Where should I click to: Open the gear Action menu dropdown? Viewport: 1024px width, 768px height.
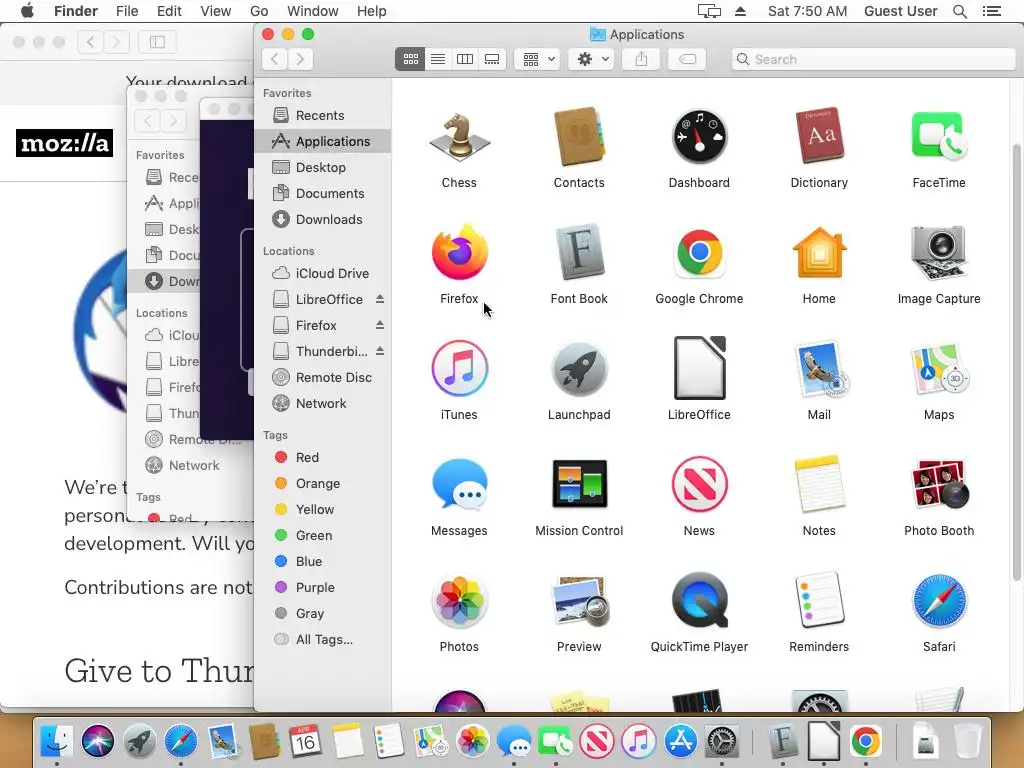[x=592, y=59]
